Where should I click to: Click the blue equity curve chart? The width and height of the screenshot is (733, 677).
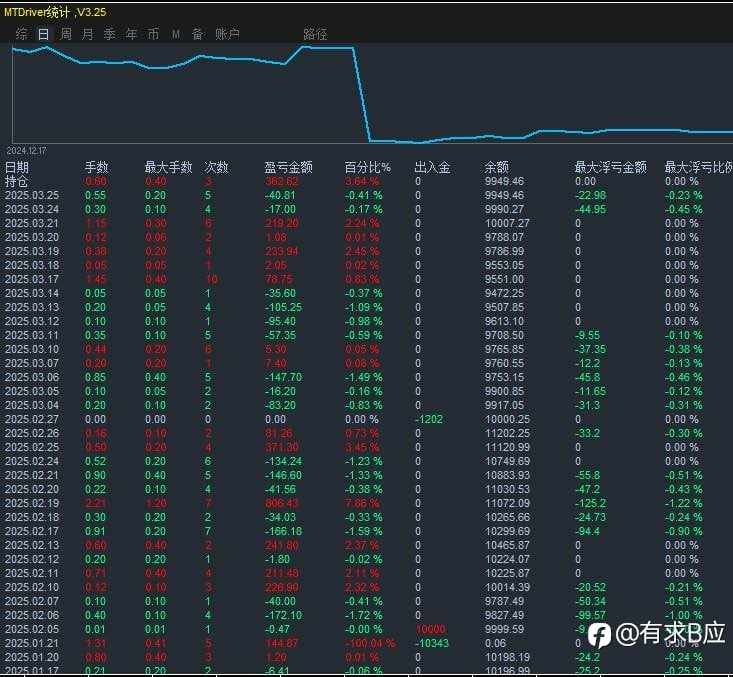tap(372, 94)
